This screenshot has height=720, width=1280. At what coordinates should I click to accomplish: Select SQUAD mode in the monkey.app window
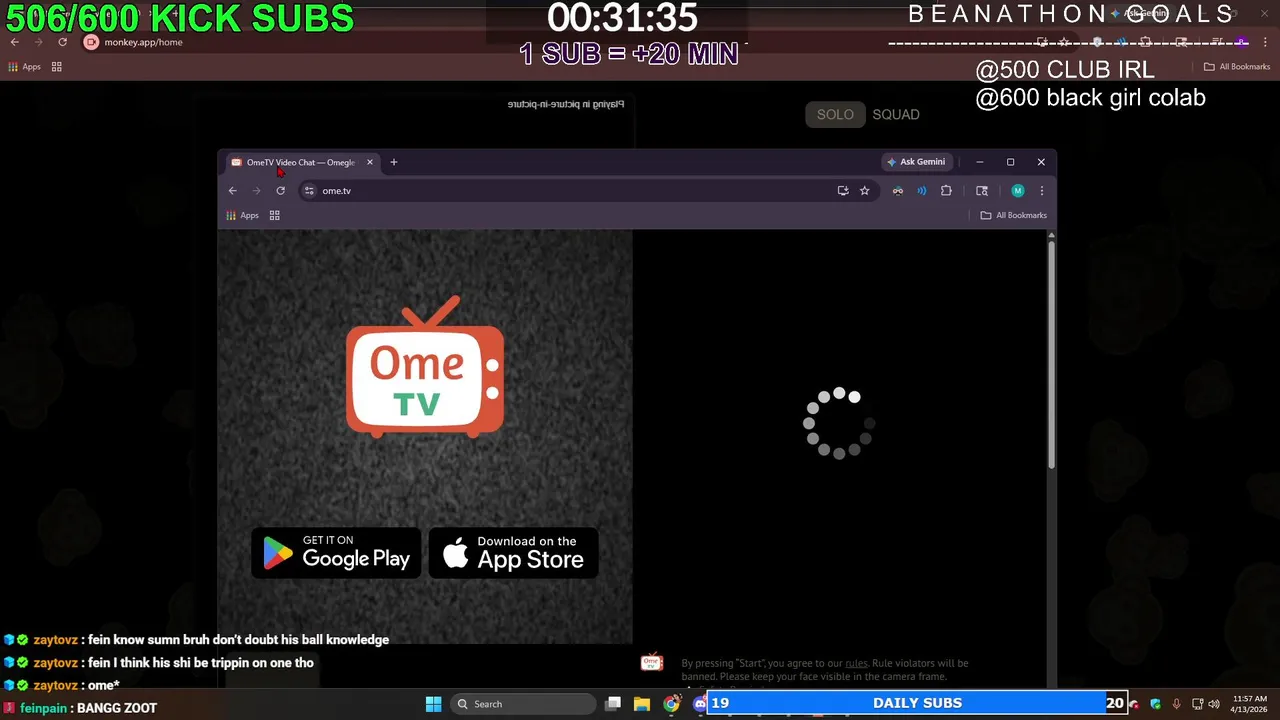coord(896,115)
